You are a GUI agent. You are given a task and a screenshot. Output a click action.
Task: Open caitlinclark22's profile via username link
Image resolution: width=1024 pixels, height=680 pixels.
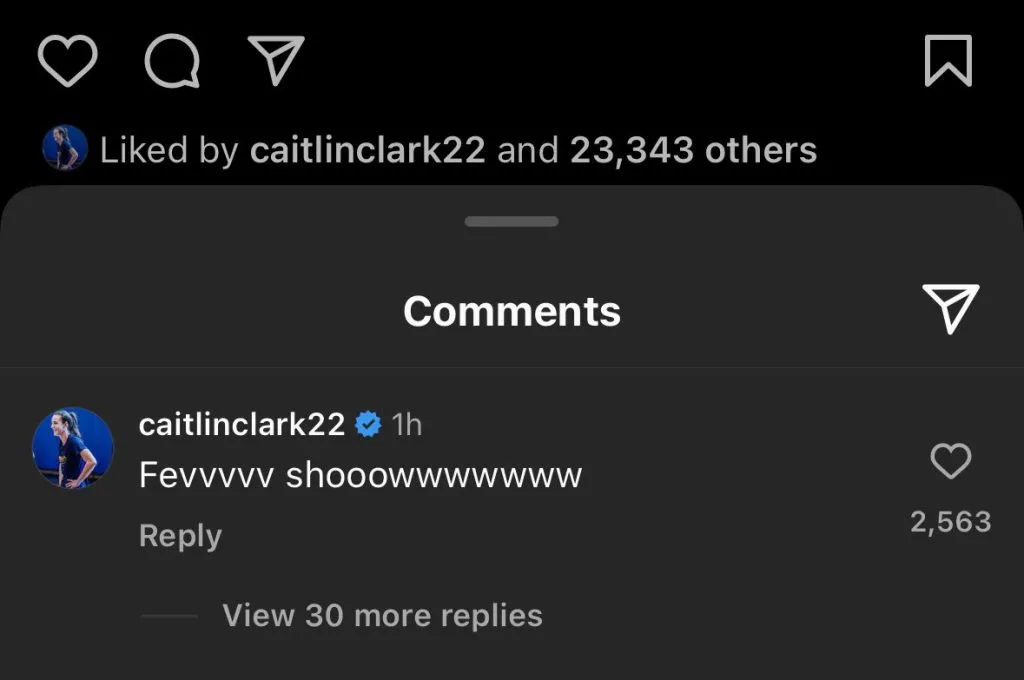242,423
